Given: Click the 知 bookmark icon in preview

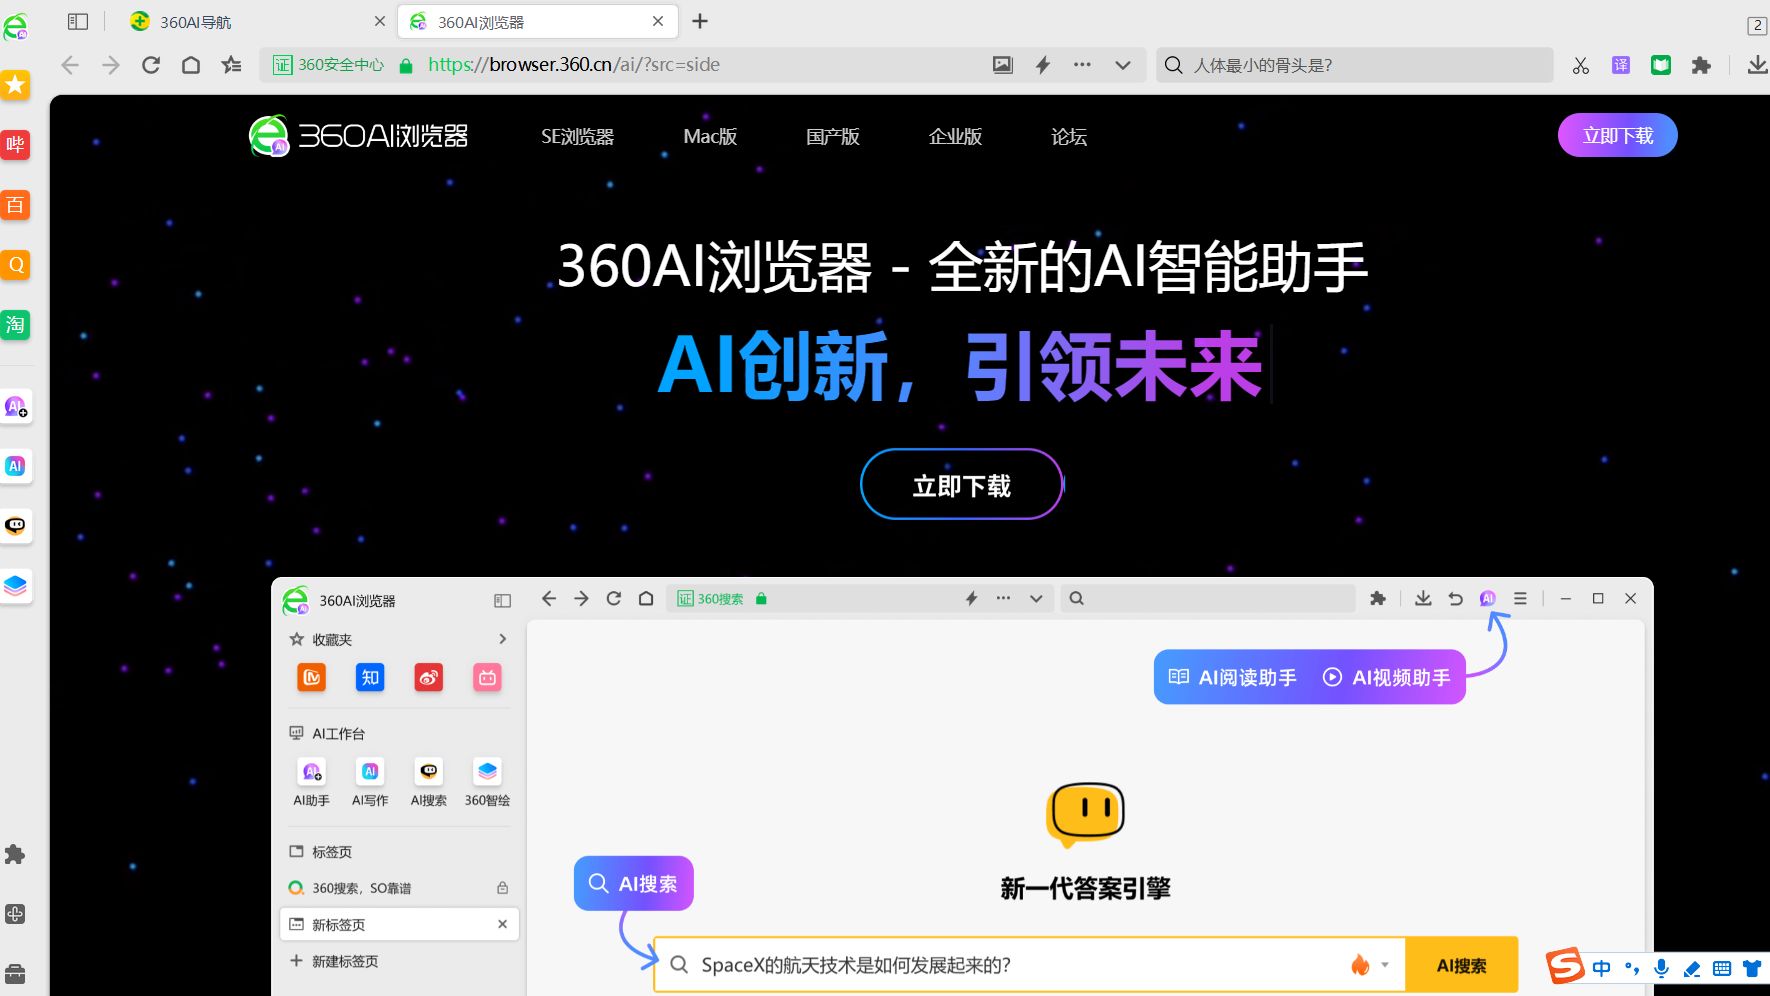Looking at the screenshot, I should pos(370,677).
